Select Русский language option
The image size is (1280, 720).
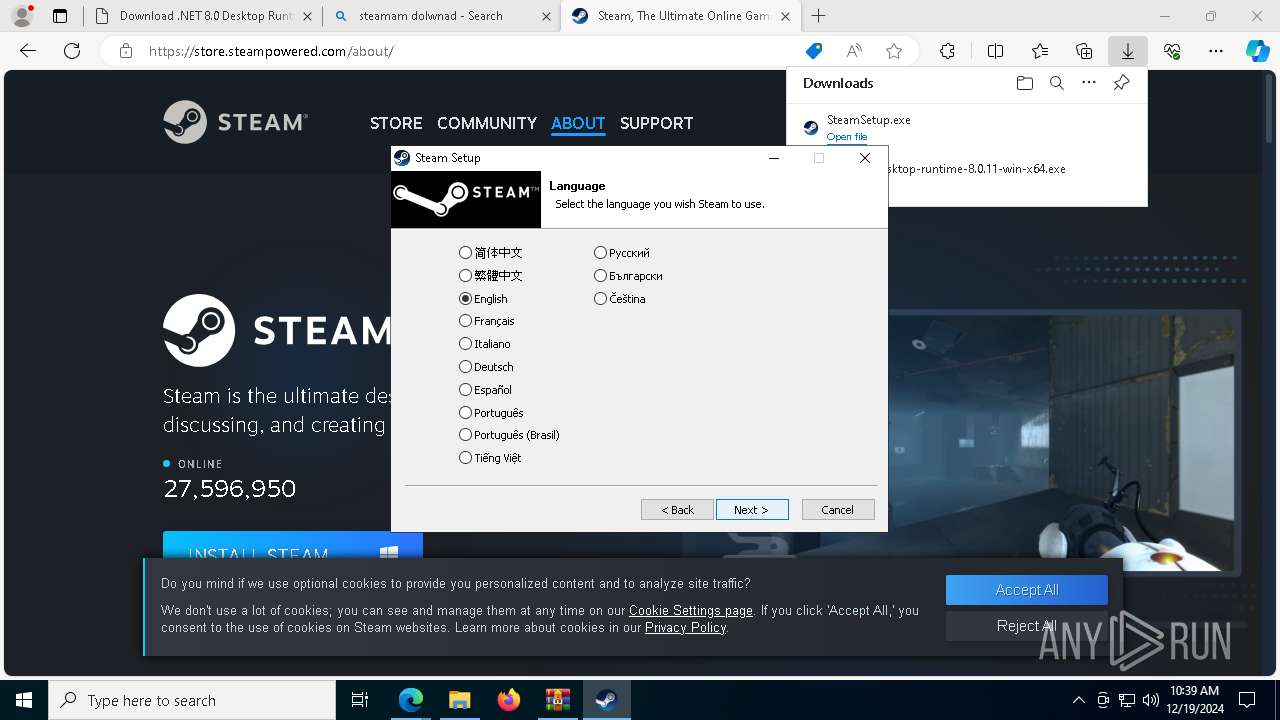pos(622,253)
